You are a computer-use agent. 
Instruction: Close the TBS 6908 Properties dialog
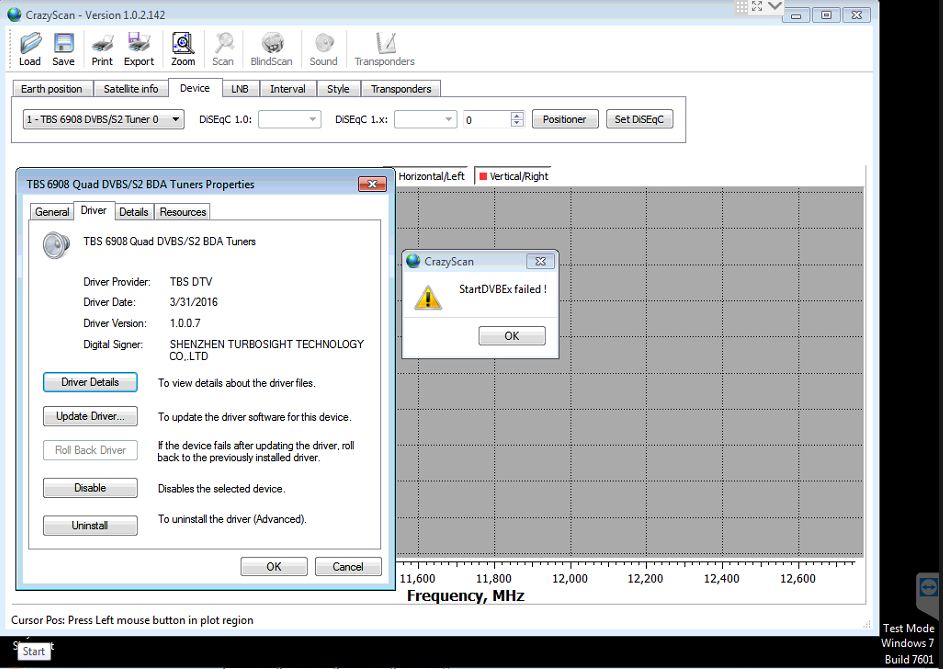click(372, 184)
